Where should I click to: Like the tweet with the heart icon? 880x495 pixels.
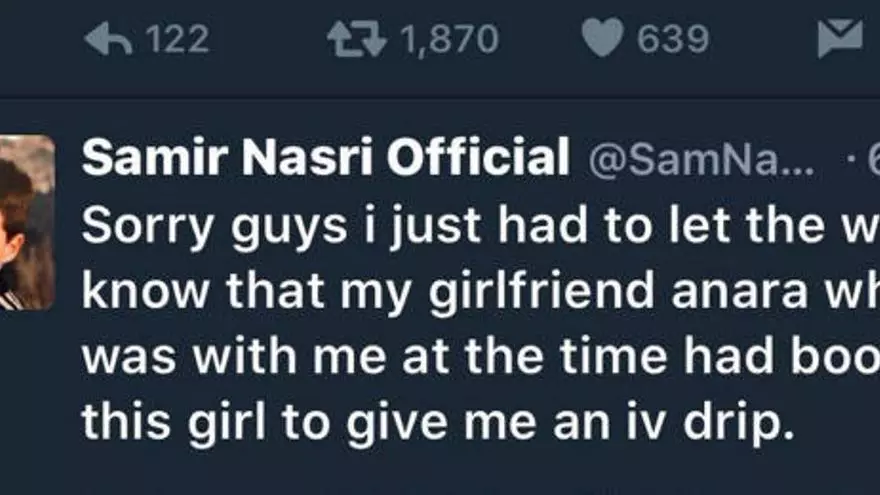[x=603, y=39]
